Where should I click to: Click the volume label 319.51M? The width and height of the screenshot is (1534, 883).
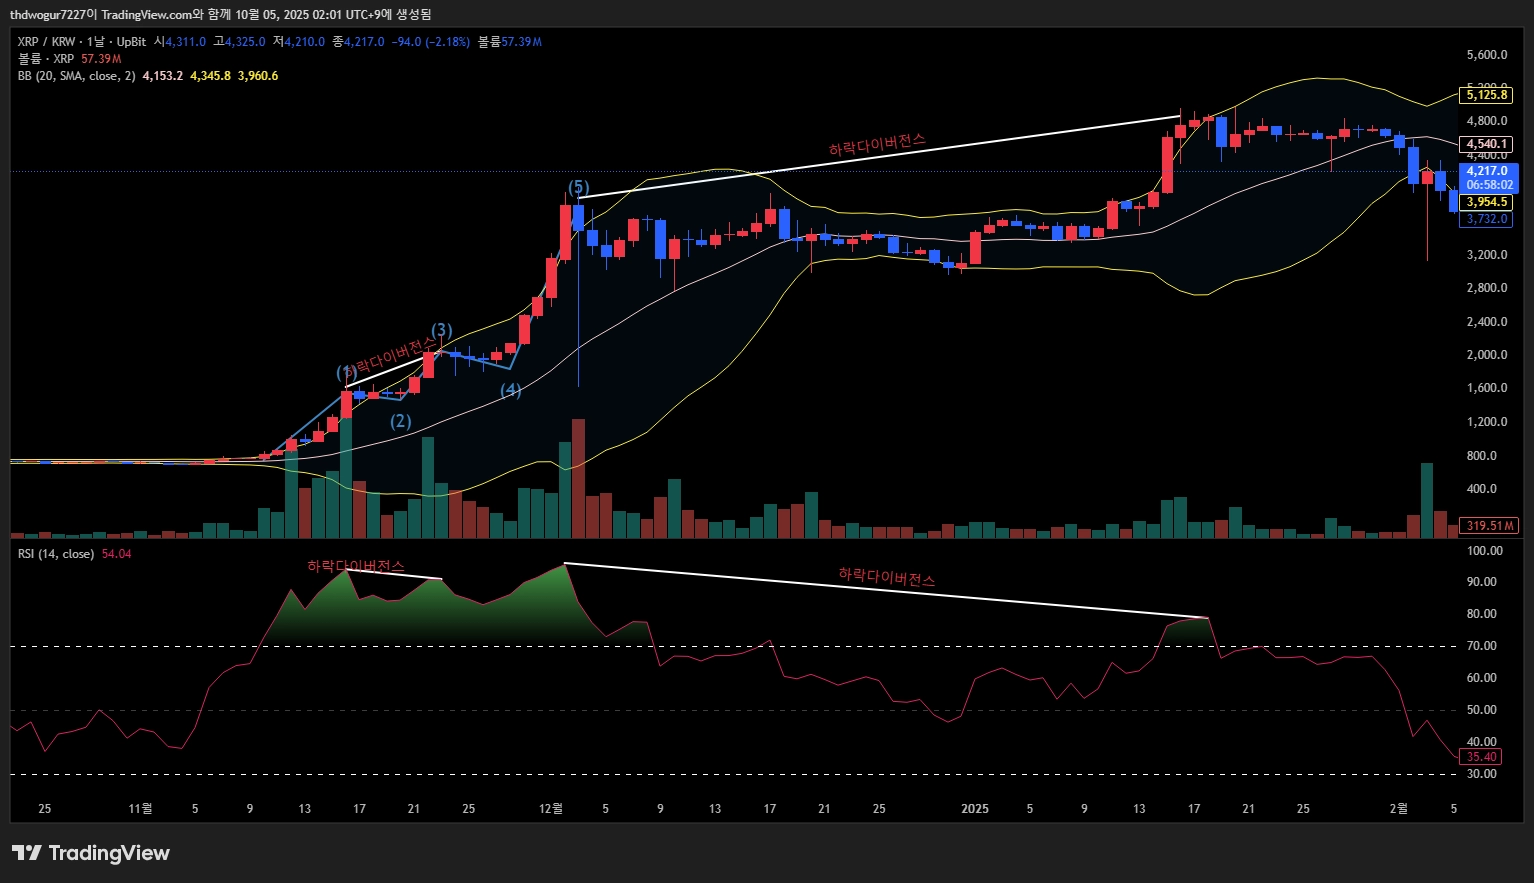[1490, 526]
